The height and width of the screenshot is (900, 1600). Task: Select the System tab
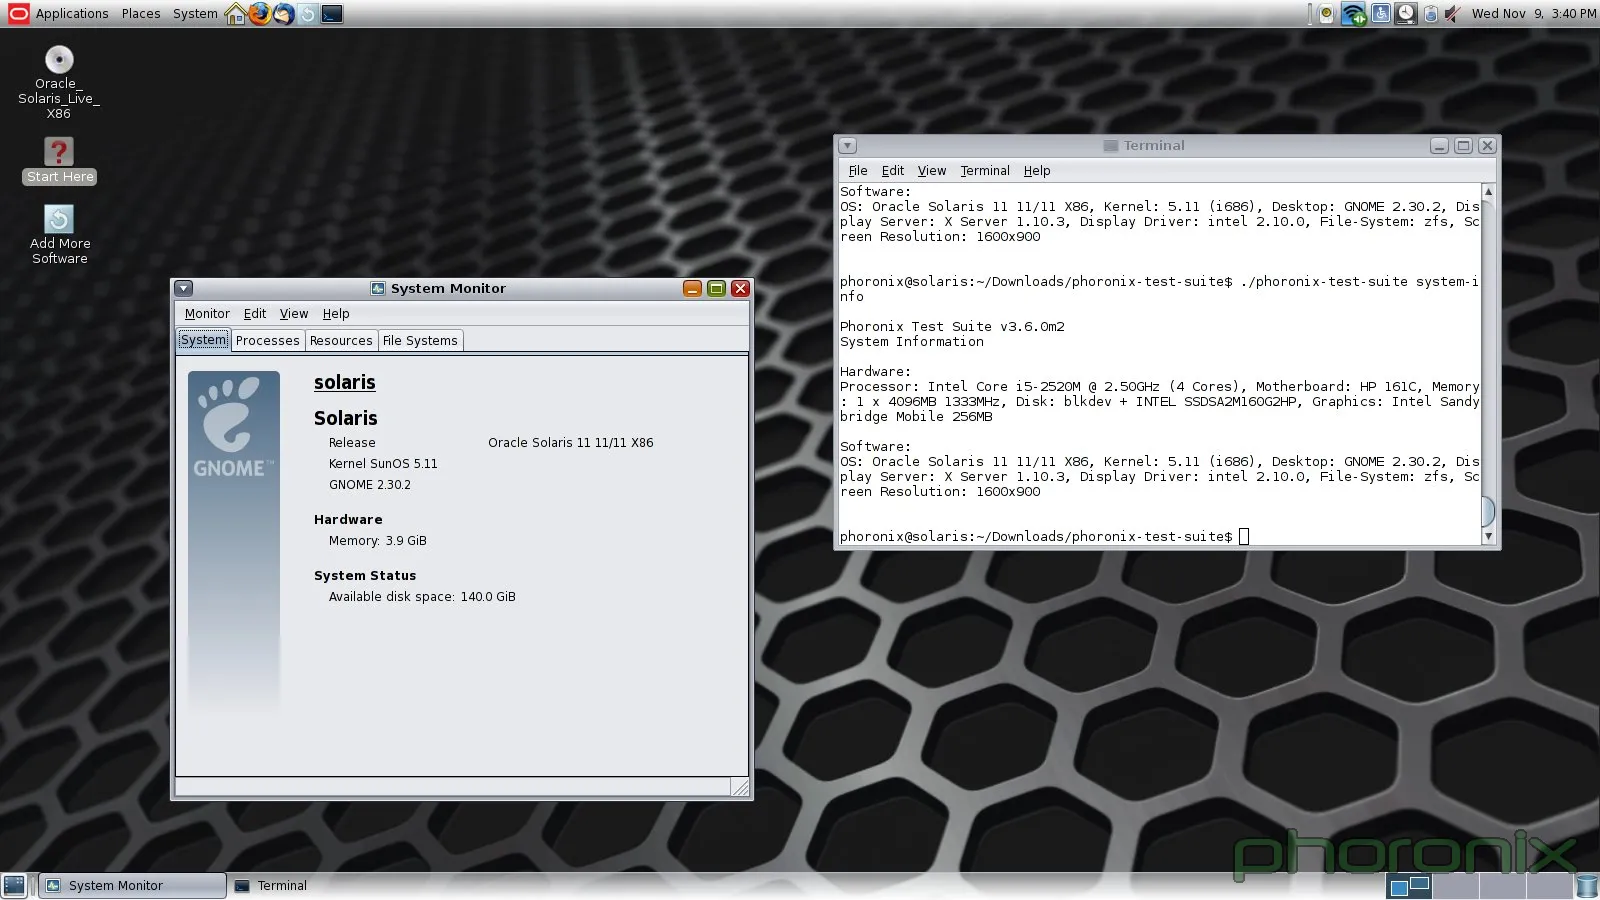[204, 340]
